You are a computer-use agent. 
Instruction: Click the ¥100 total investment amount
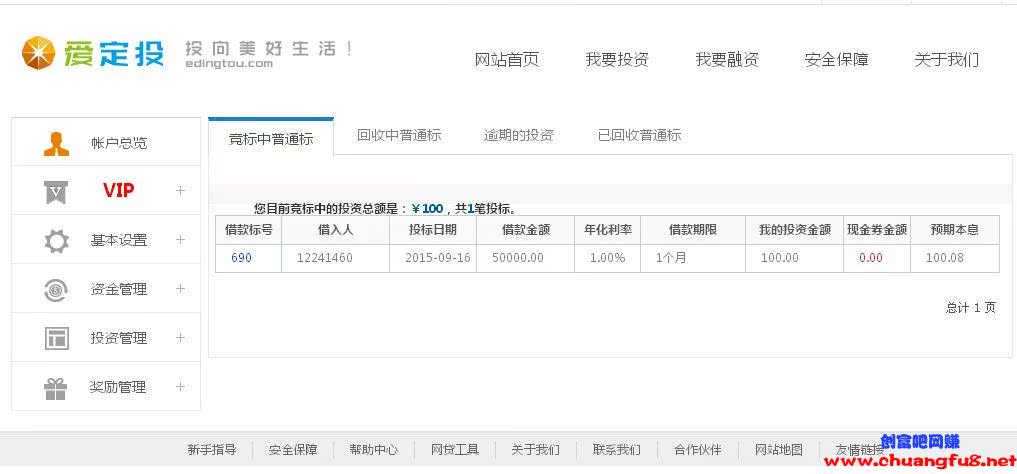coord(427,209)
